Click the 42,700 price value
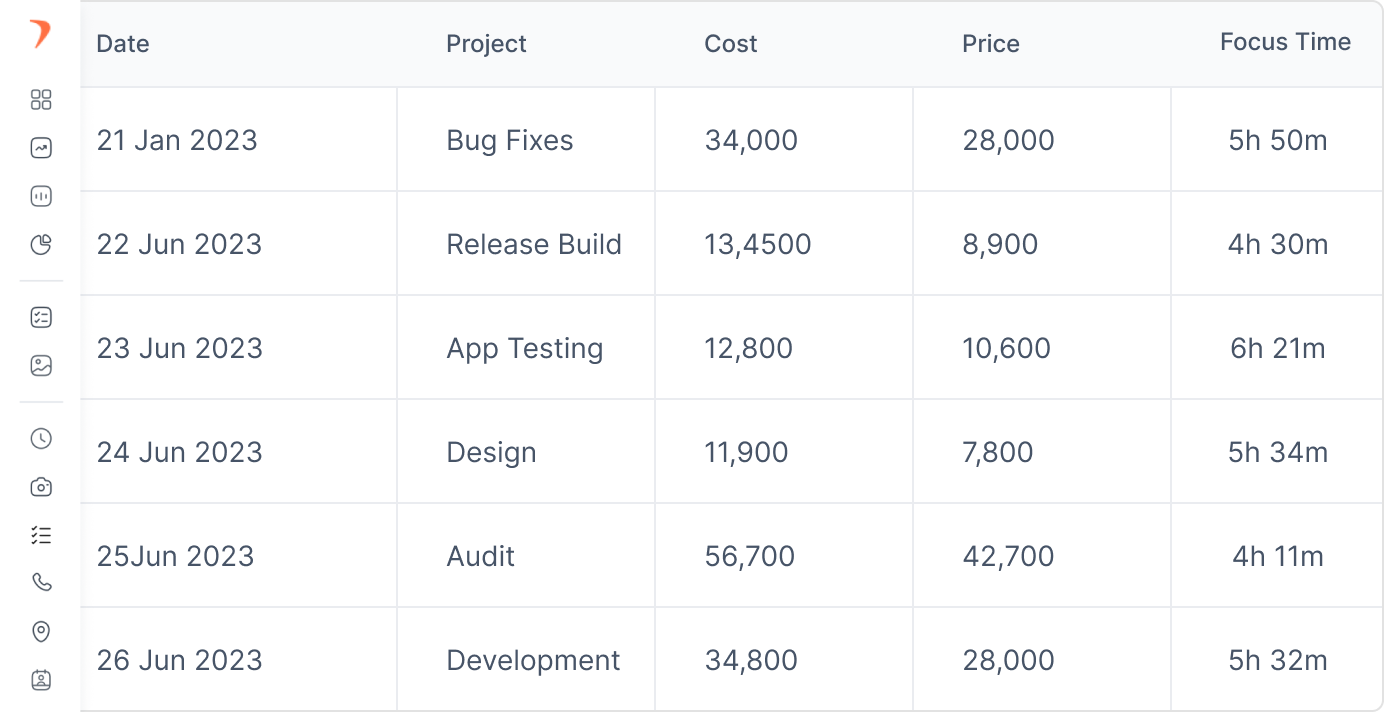Screen dimensions: 1384x712 [x=1009, y=556]
